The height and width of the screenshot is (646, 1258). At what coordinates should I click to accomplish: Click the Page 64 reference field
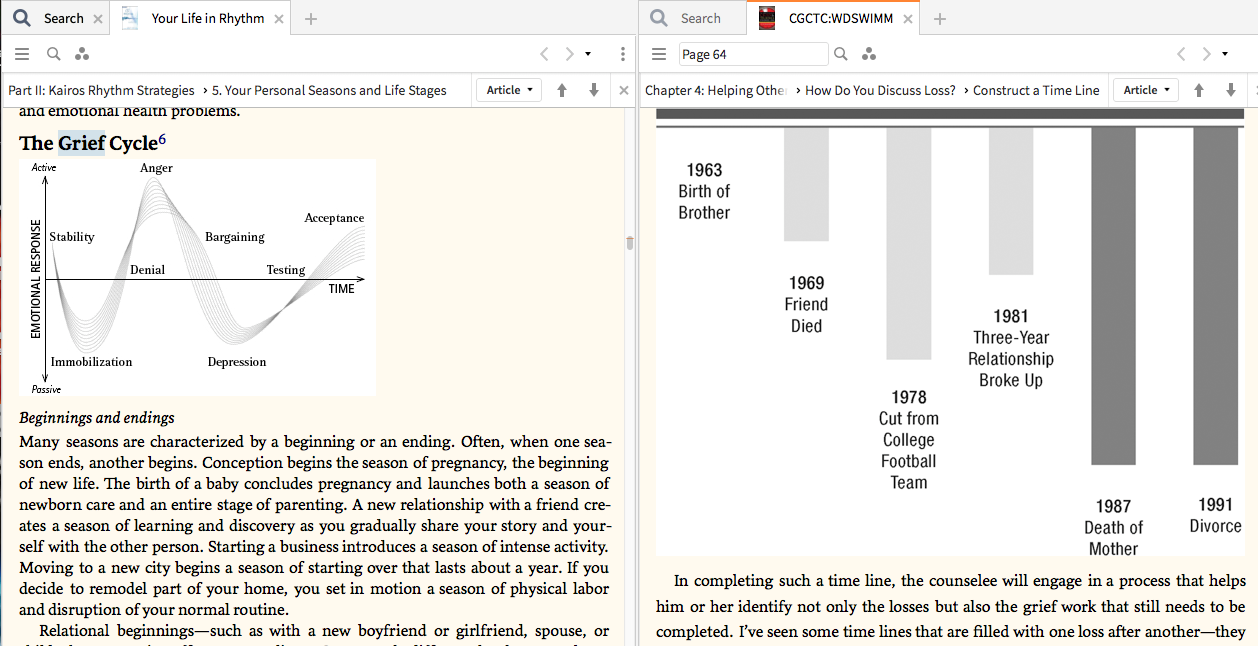tap(753, 54)
